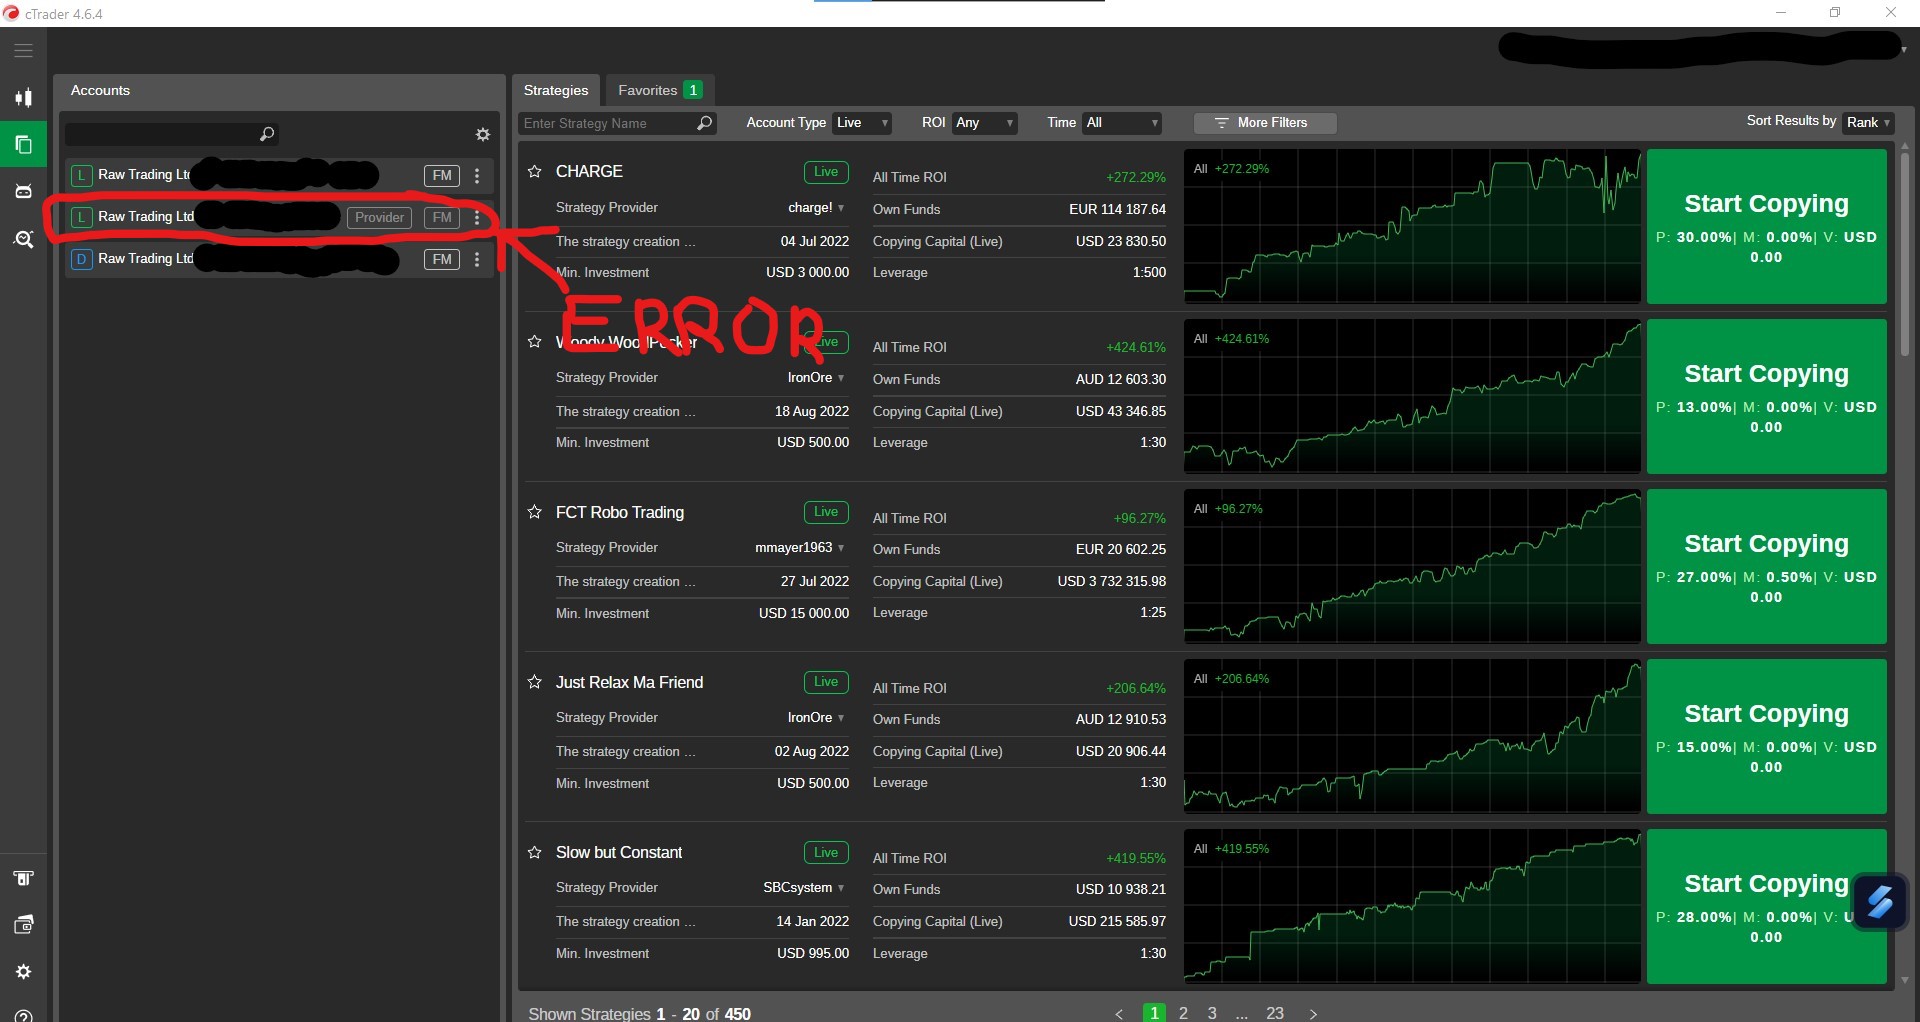This screenshot has width=1920, height=1022.
Task: Open the Analyze magnifier icon in sidebar
Action: tap(23, 239)
